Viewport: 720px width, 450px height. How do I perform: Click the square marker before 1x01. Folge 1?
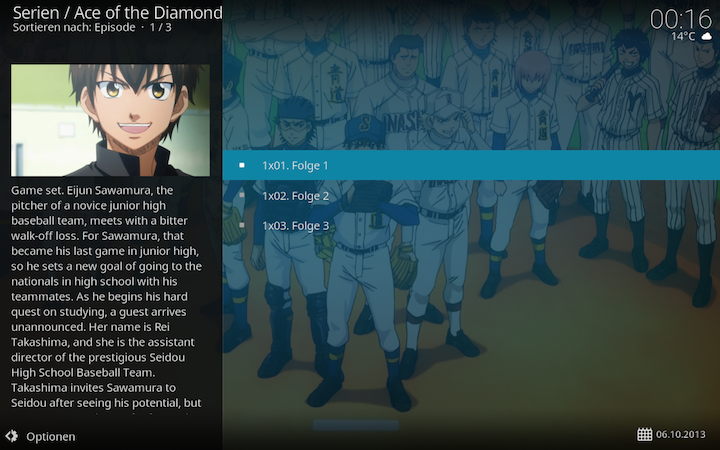(242, 165)
